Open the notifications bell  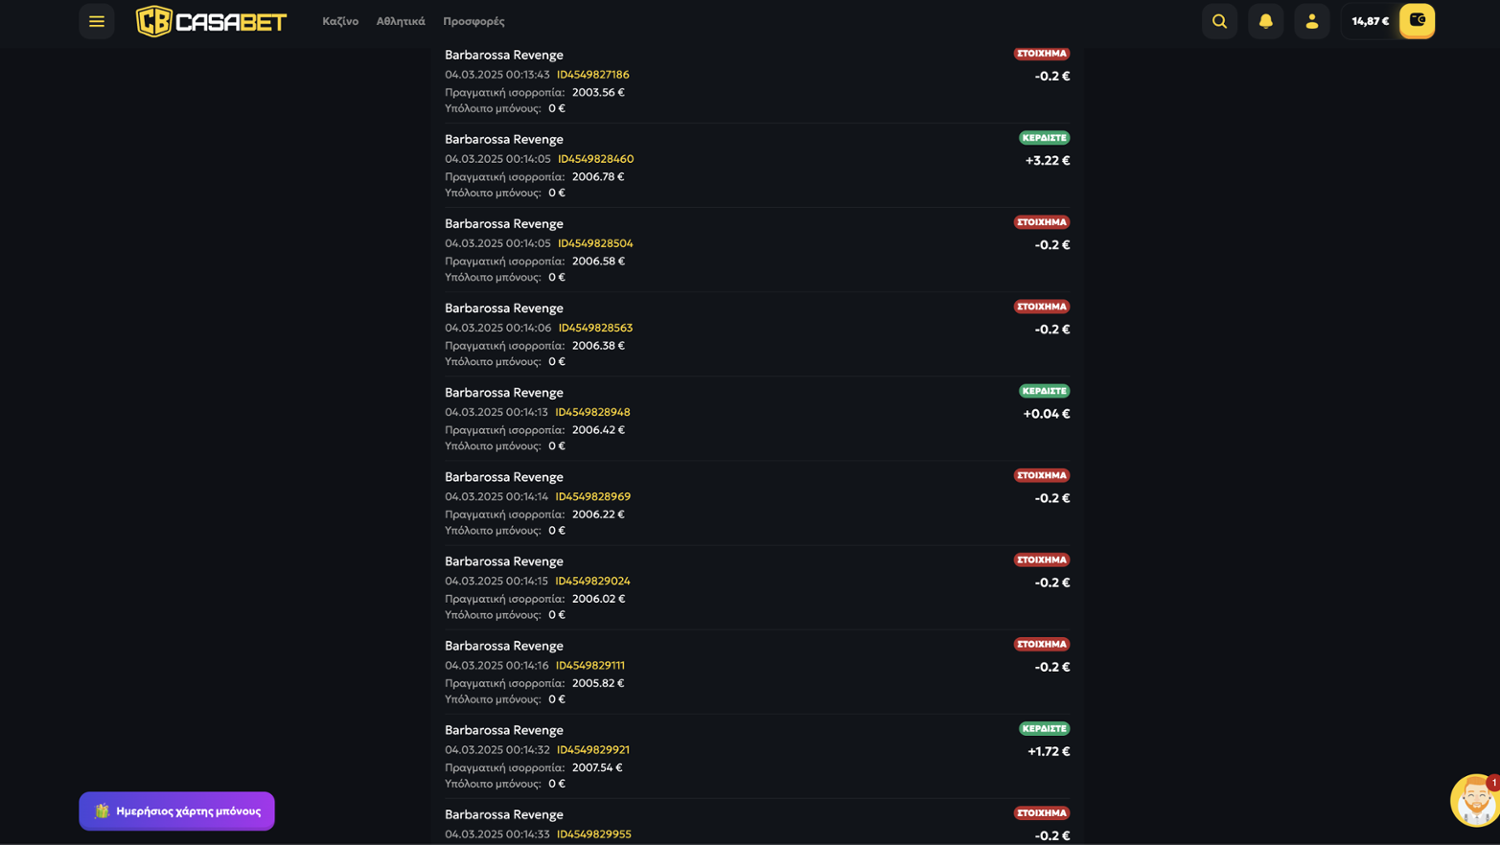click(1265, 21)
